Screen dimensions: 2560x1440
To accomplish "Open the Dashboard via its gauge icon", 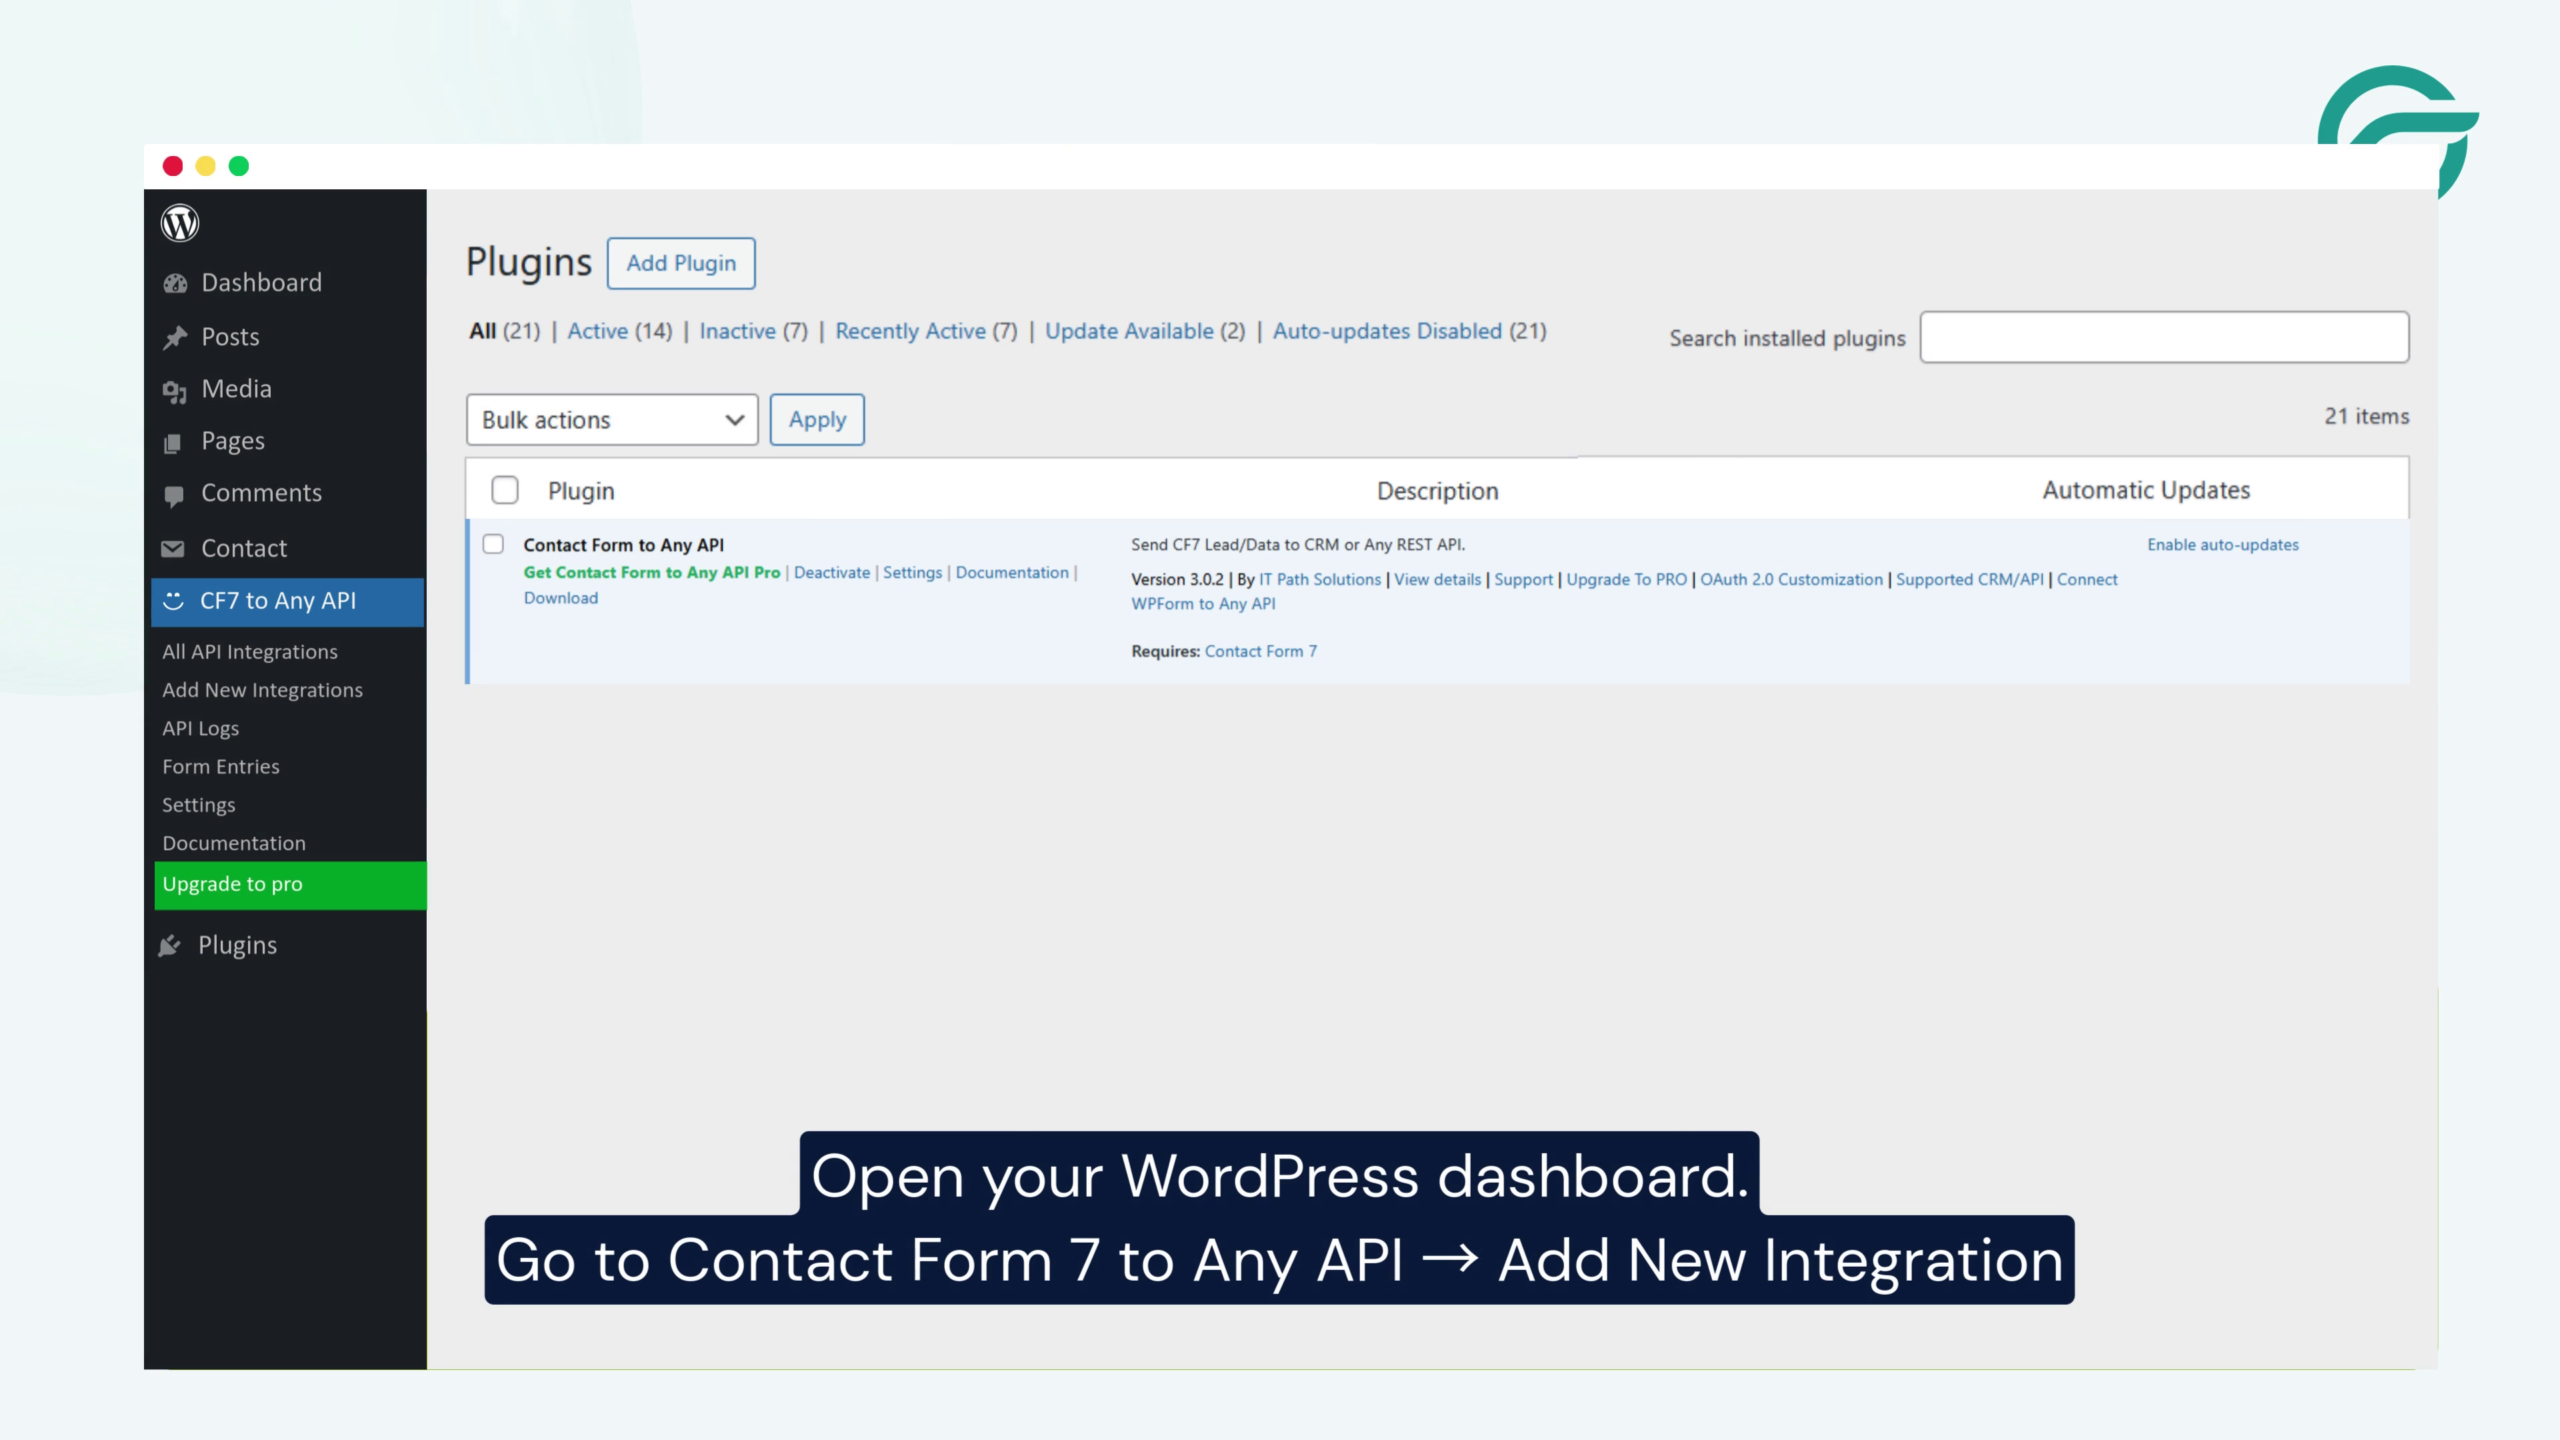I will 175,283.
